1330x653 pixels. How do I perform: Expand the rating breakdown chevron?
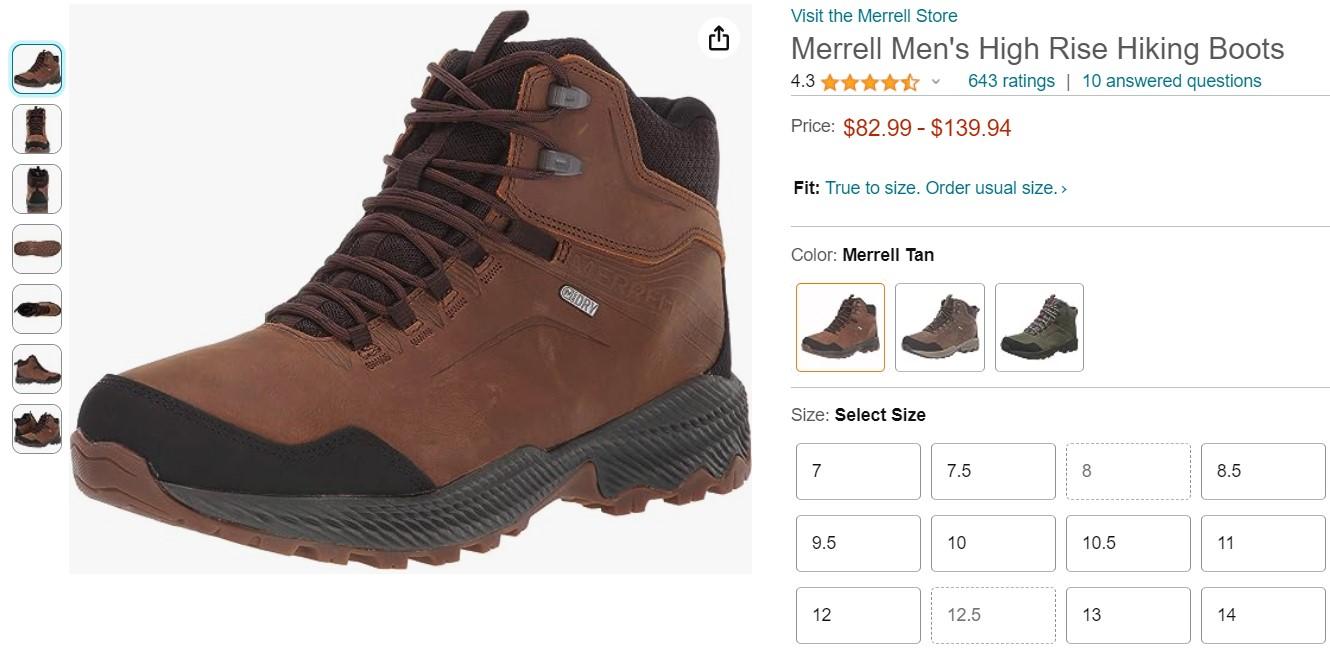click(936, 82)
